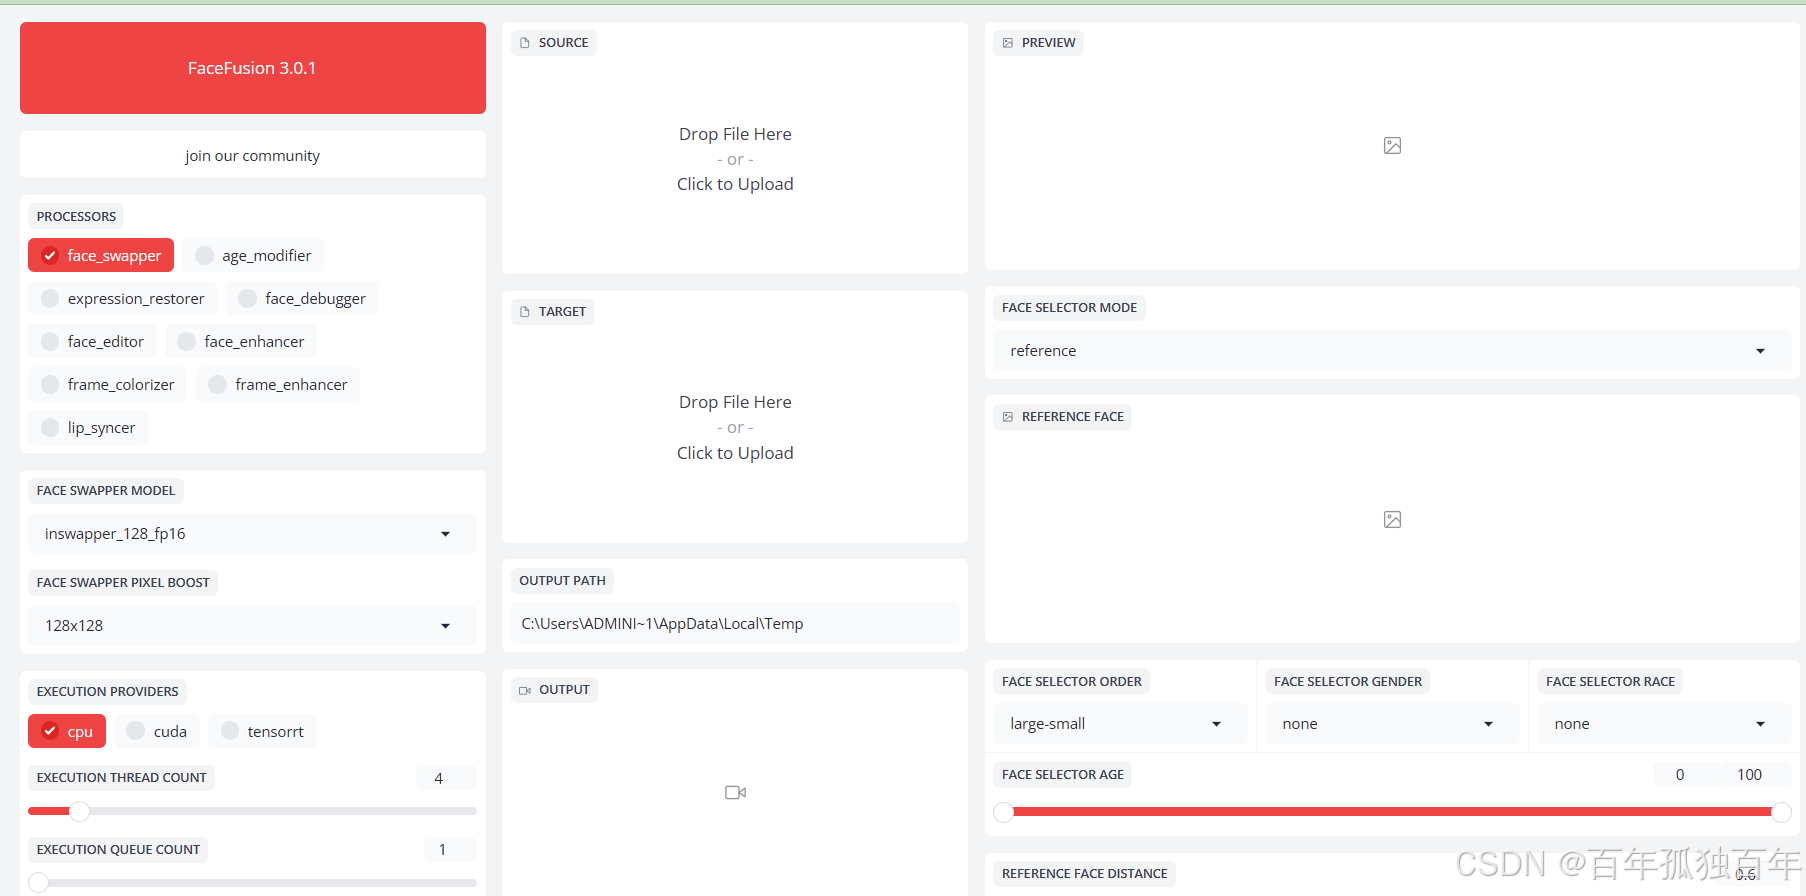Click the Execution Queue Count number box

(x=450, y=850)
